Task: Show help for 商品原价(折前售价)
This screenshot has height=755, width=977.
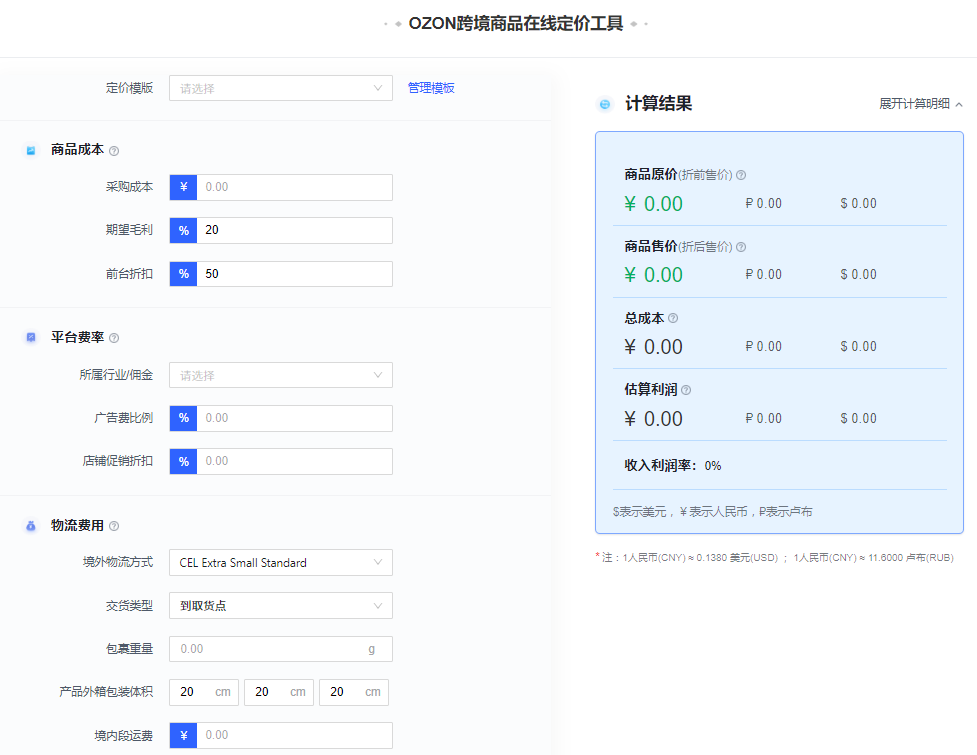Action: (x=741, y=175)
